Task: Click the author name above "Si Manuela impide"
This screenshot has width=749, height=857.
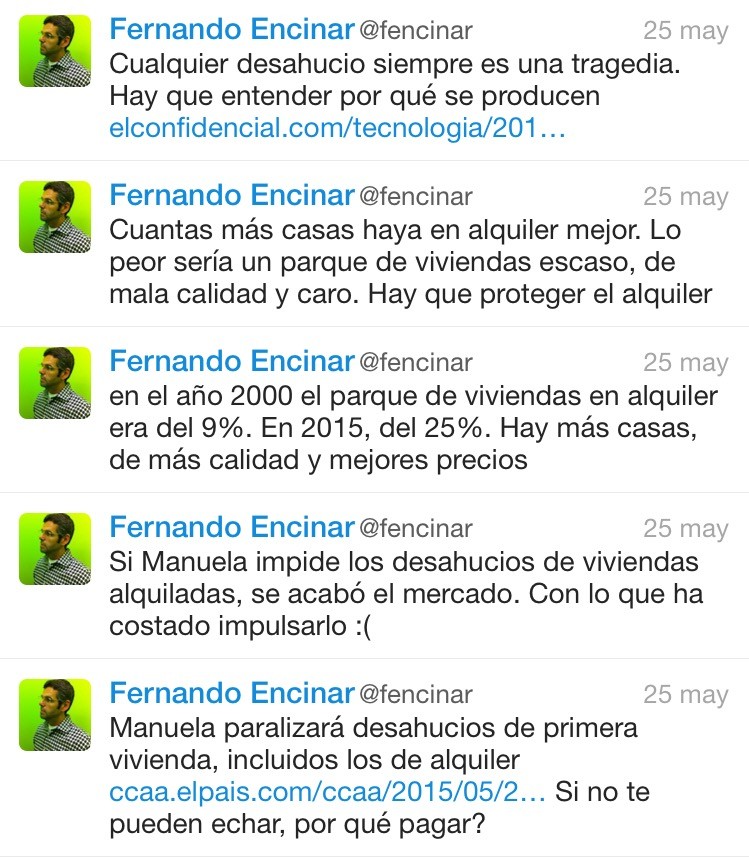Action: 232,528
